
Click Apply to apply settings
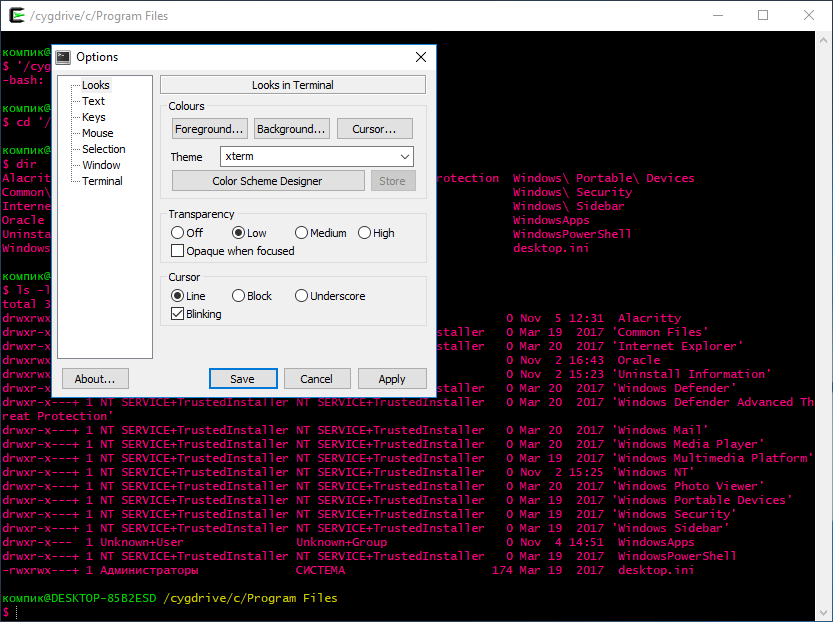(392, 379)
